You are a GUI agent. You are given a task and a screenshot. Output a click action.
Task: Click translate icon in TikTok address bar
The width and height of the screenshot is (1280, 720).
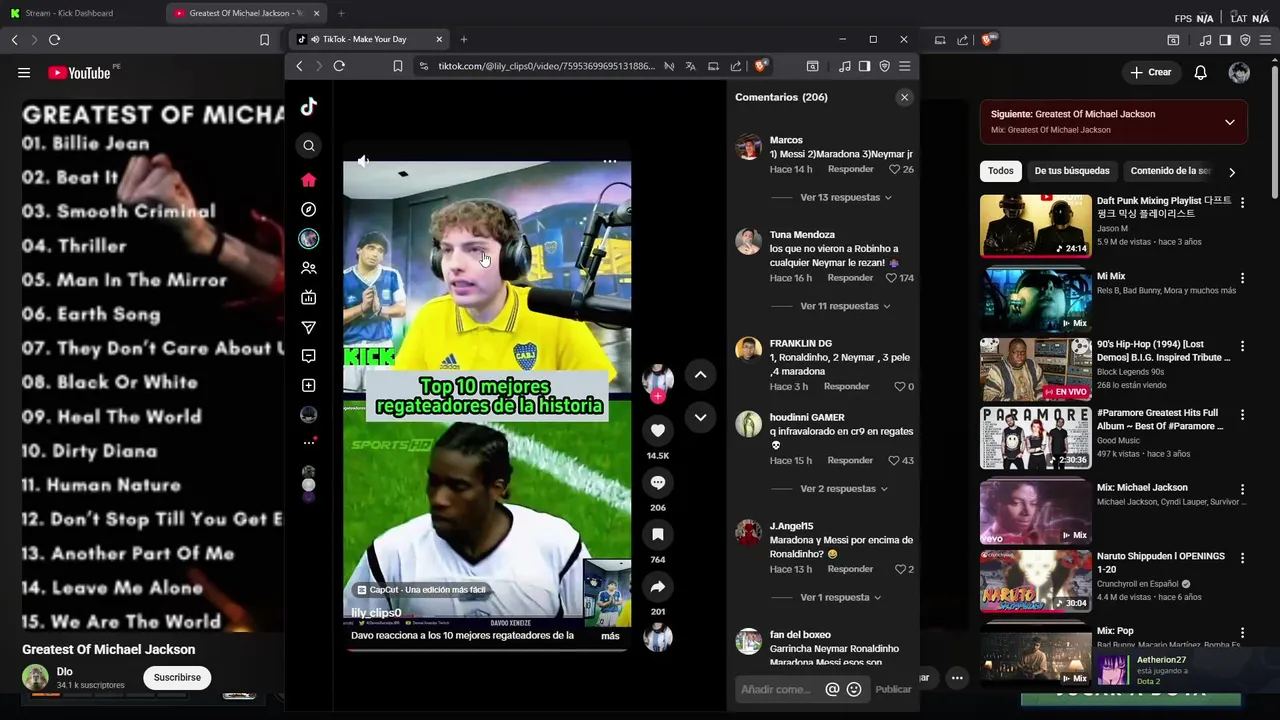pyautogui.click(x=691, y=66)
